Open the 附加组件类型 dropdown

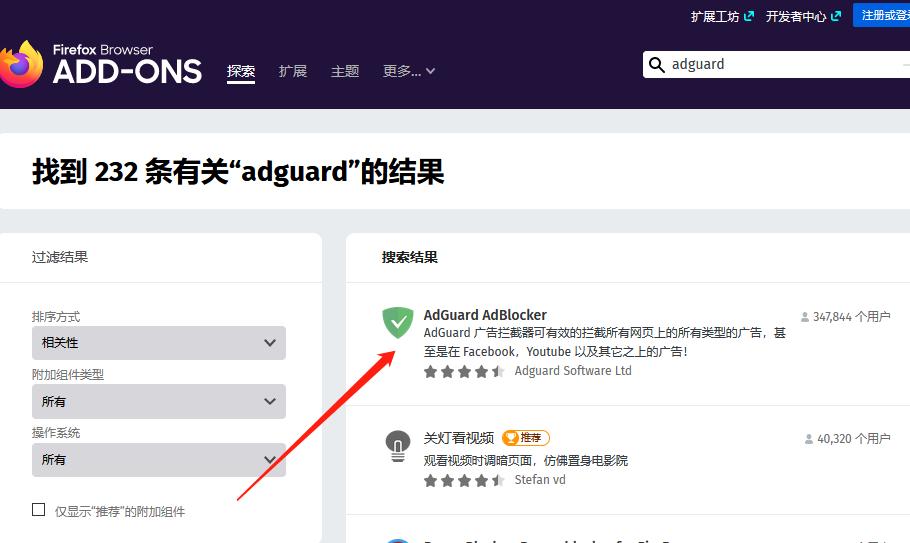pyautogui.click(x=159, y=401)
